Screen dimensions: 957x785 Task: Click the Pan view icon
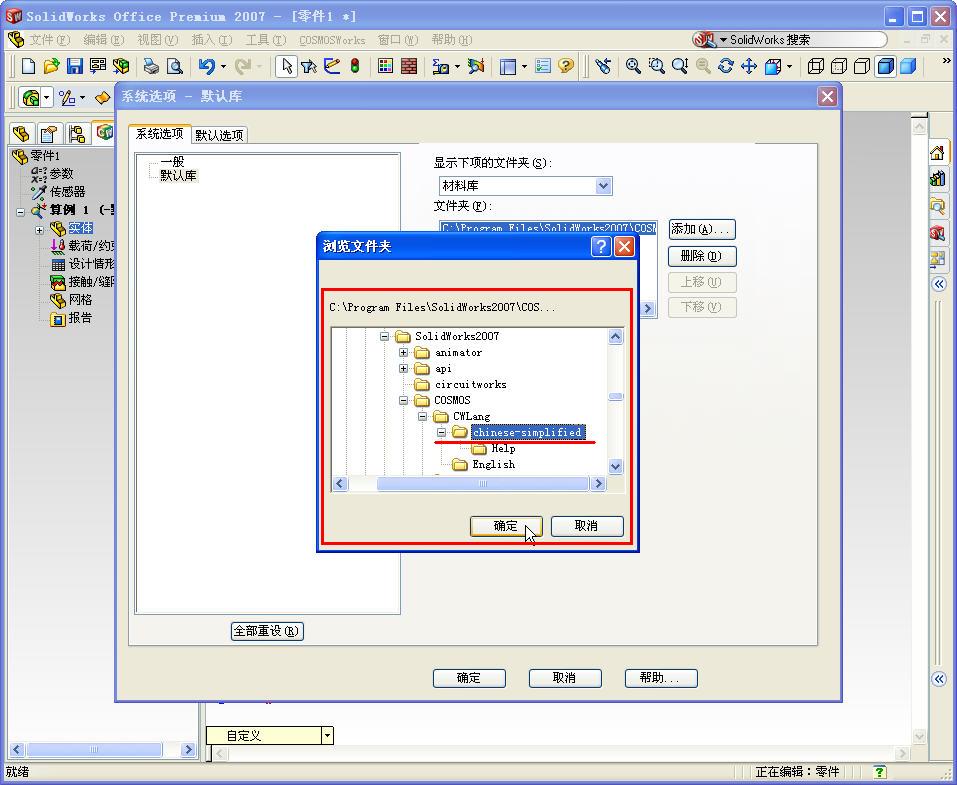[749, 66]
